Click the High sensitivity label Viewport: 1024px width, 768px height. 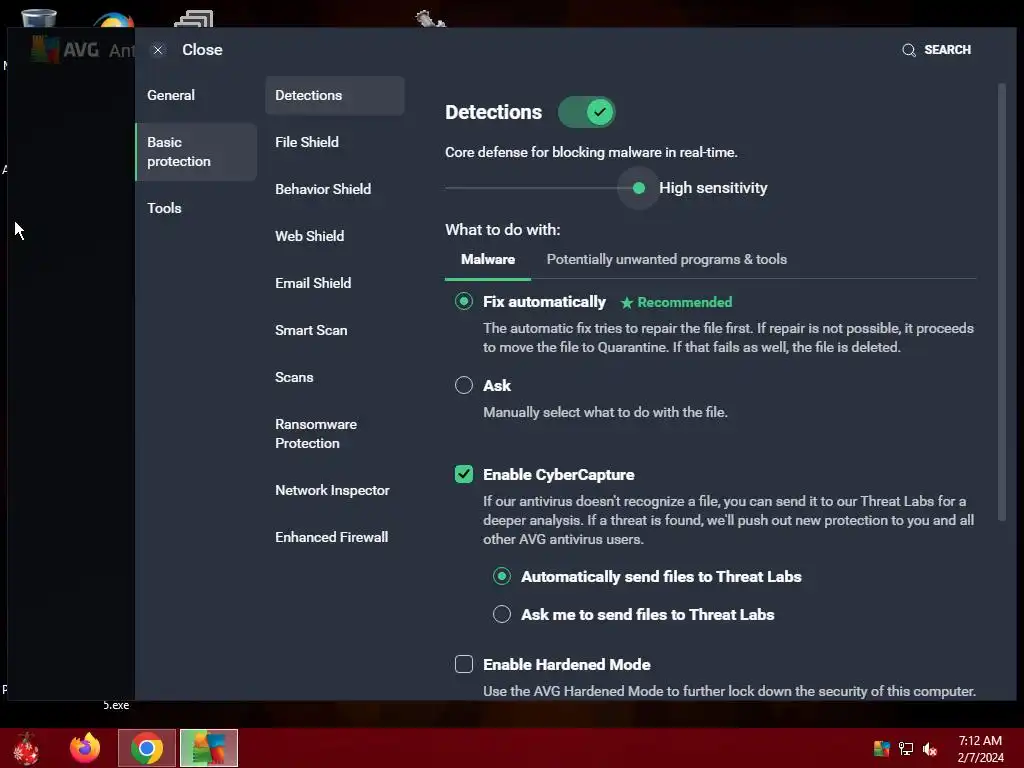[x=713, y=188]
